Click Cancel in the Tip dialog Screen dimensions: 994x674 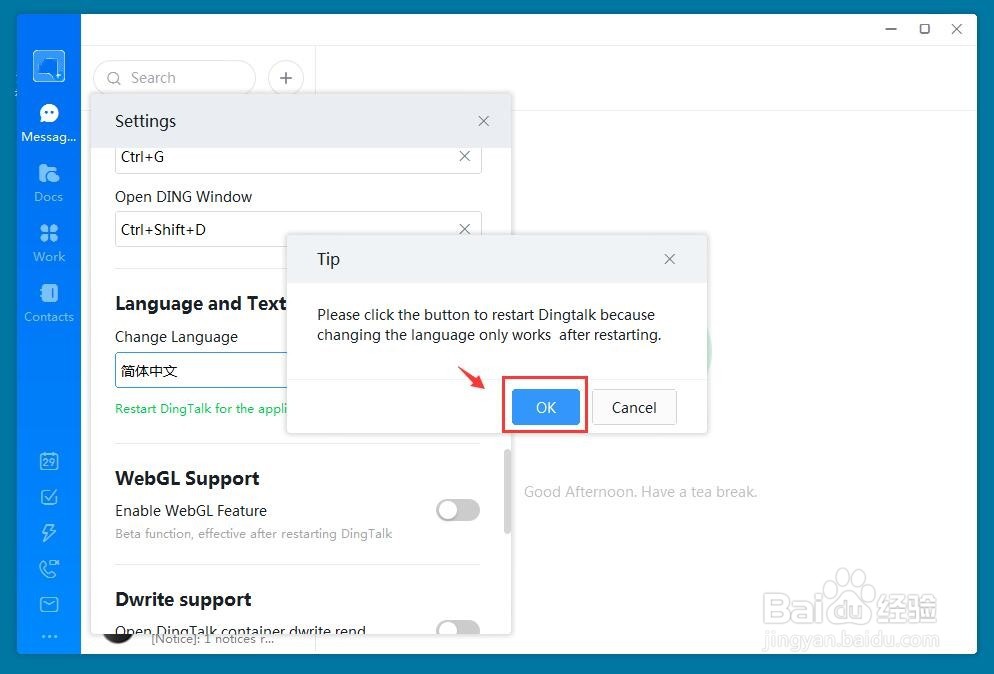pos(634,407)
